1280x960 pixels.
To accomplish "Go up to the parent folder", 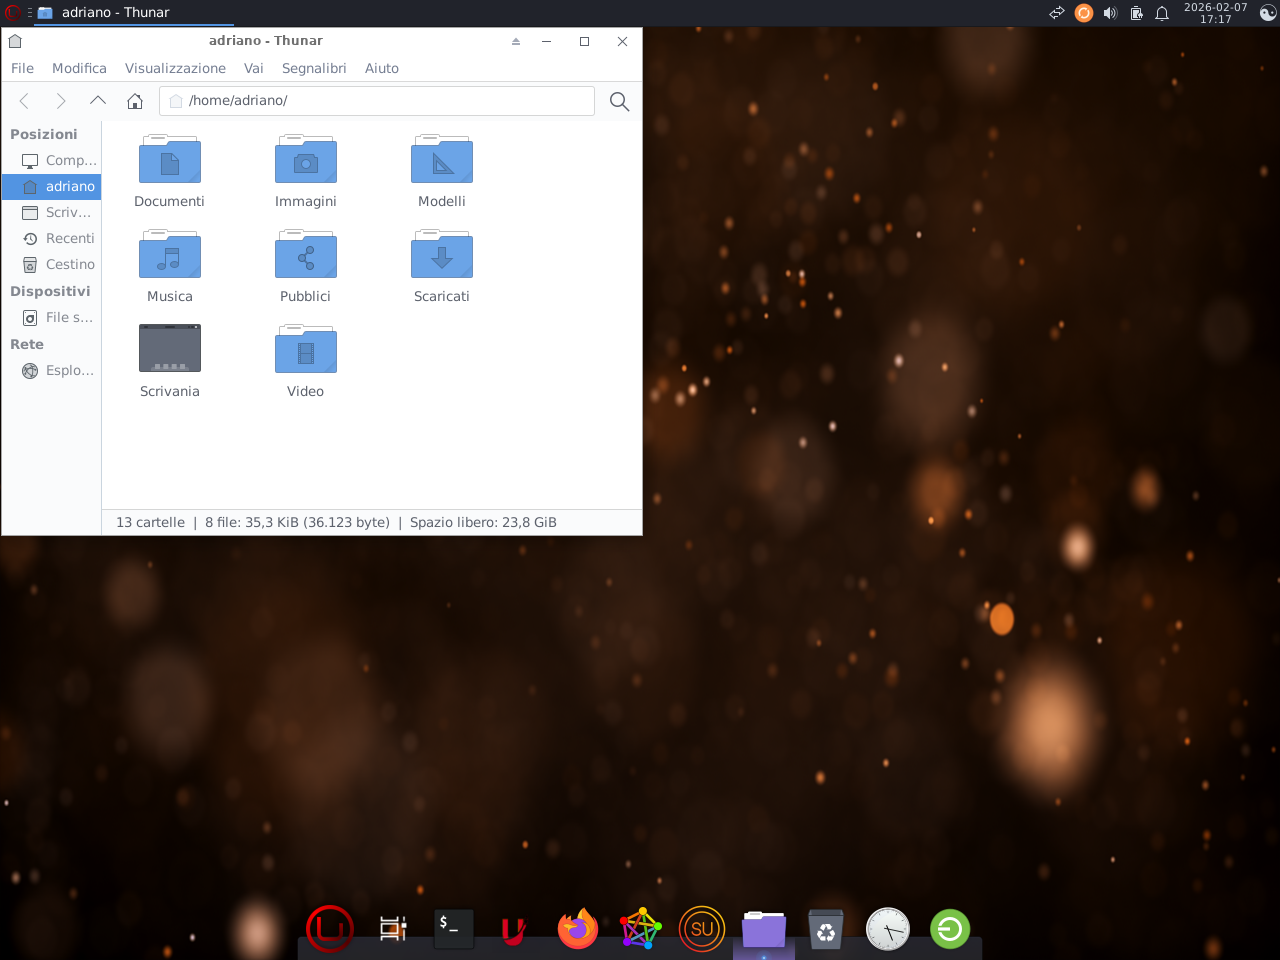I will (98, 101).
